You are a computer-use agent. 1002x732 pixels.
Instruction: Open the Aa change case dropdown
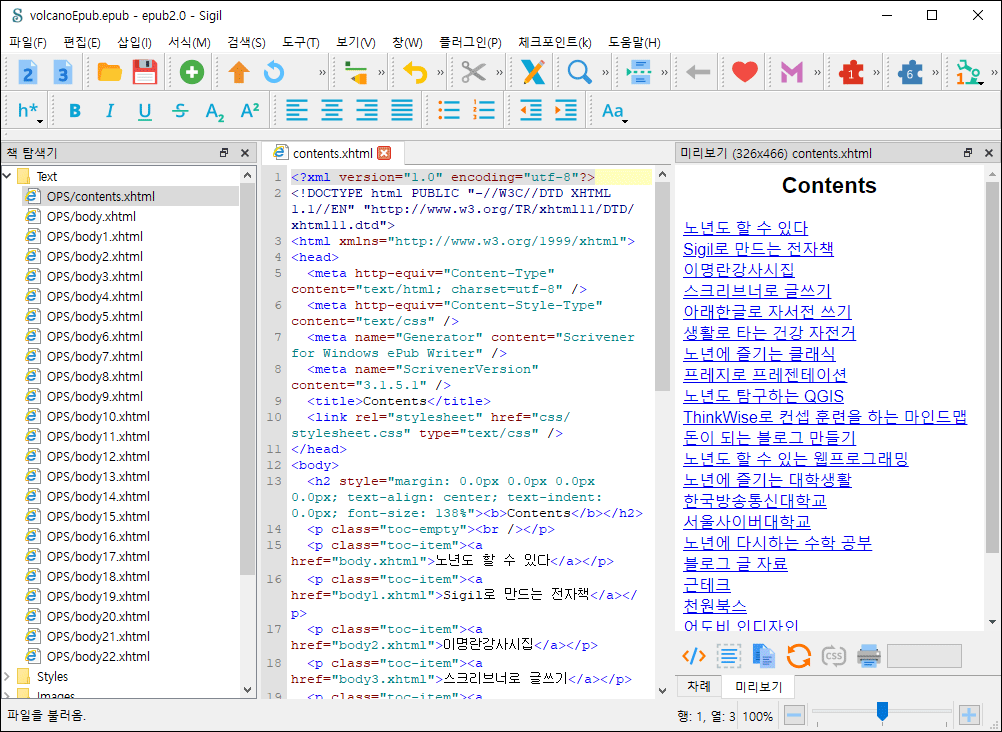pyautogui.click(x=614, y=111)
